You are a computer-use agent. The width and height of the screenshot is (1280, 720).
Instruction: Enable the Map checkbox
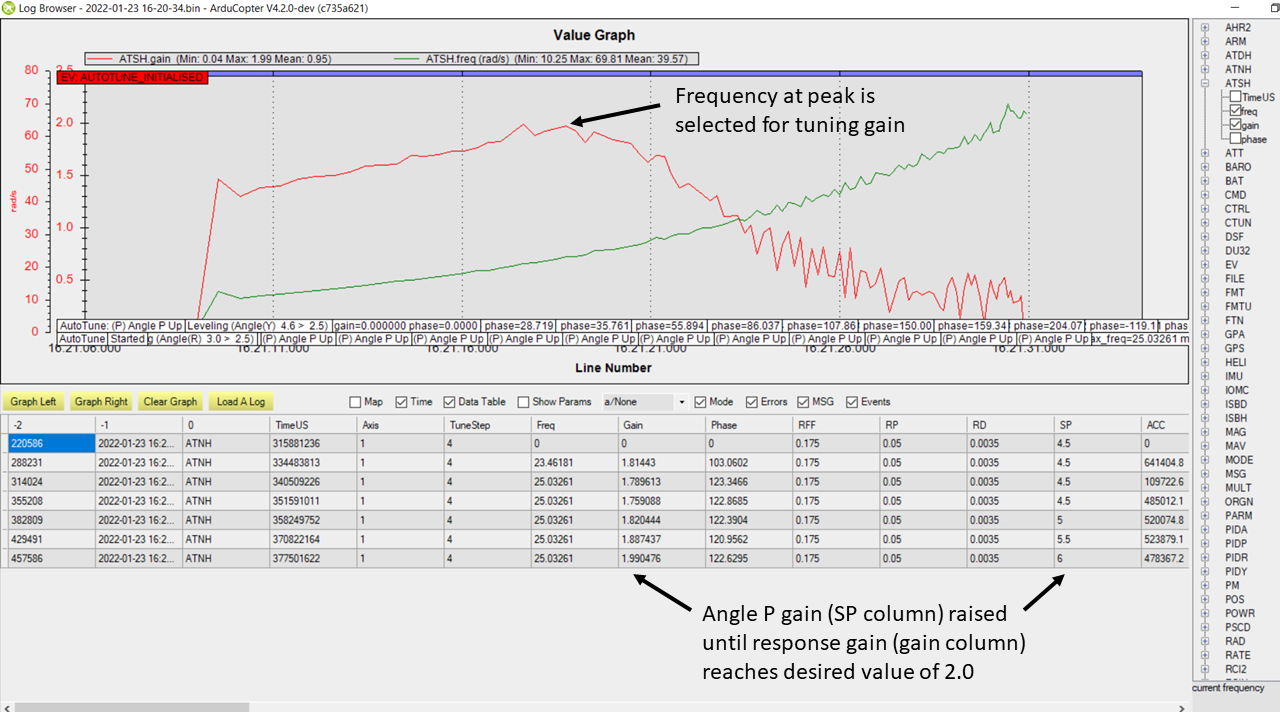click(x=356, y=402)
